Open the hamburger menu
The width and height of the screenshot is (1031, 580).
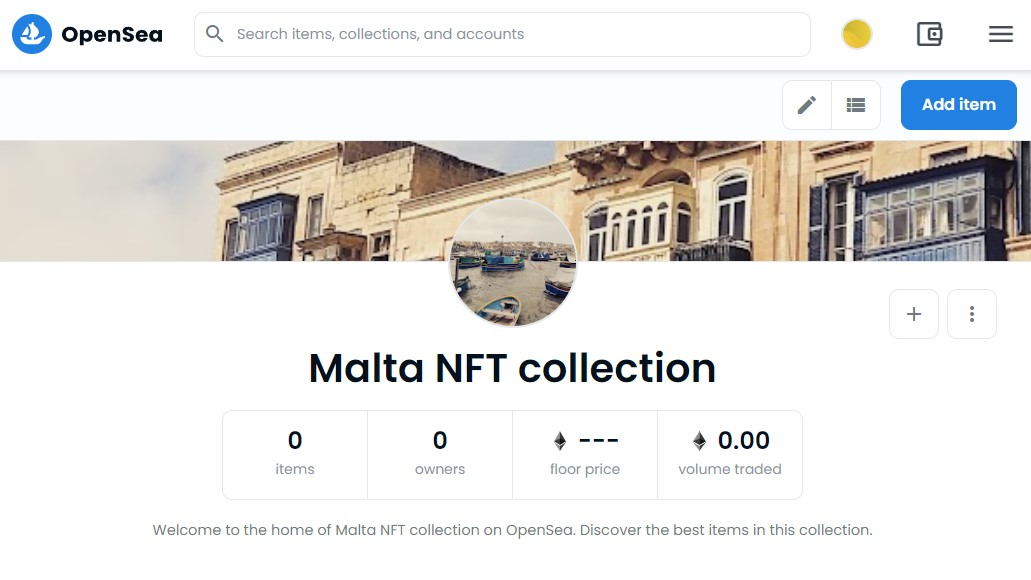[1000, 35]
